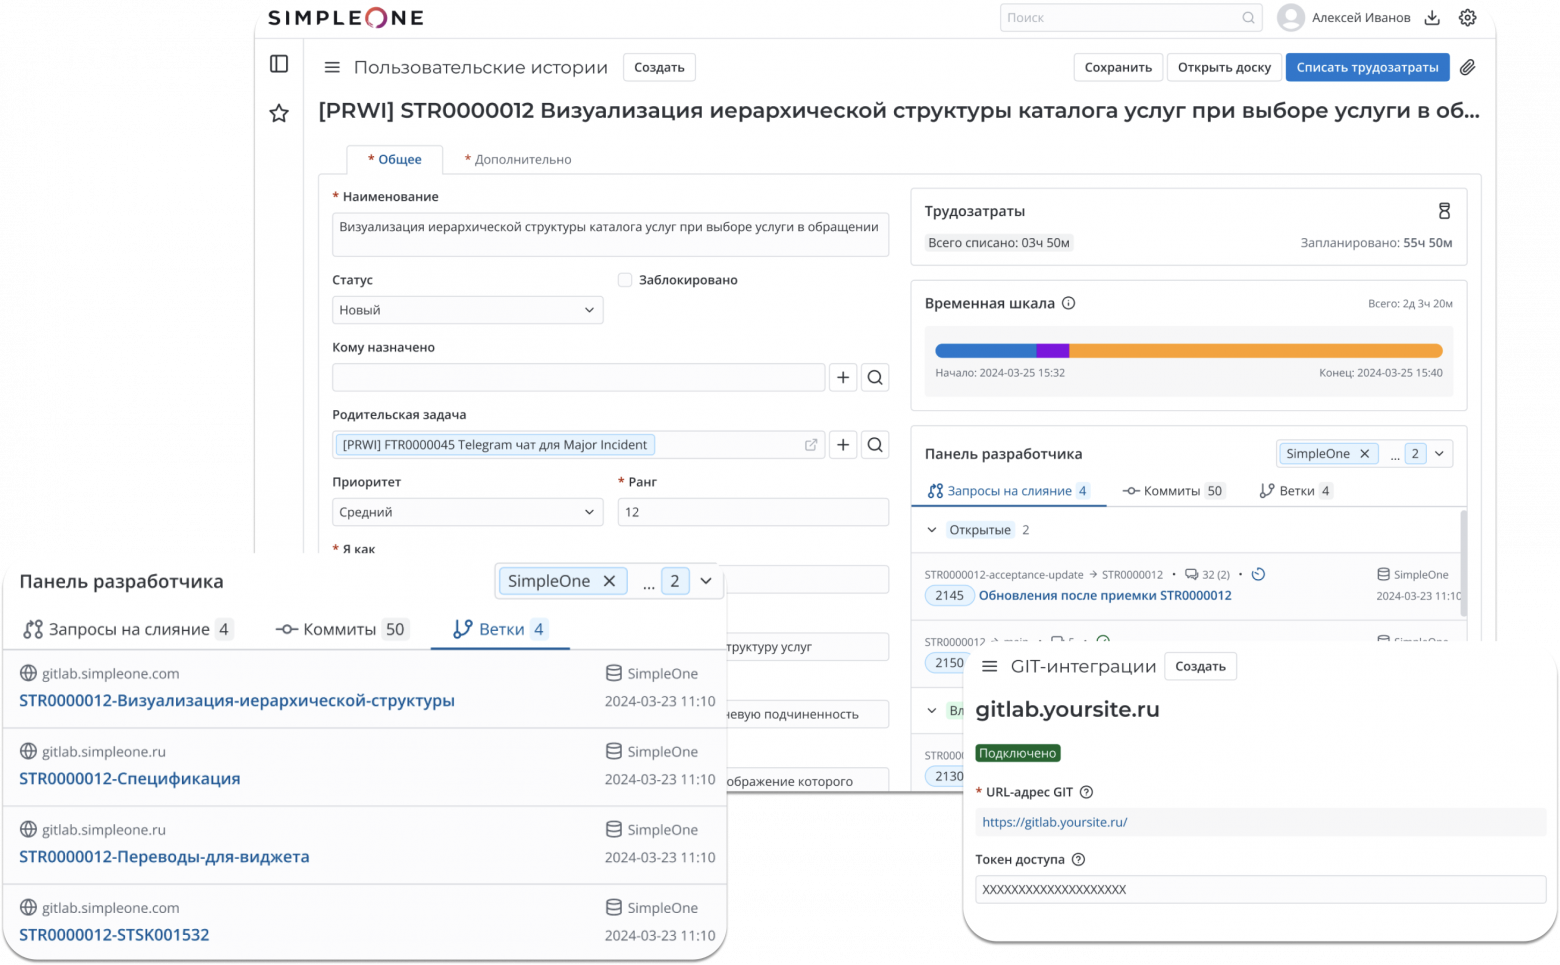The width and height of the screenshot is (1560, 965).
Task: Click the Временная шкала progress bar
Action: pos(1188,350)
